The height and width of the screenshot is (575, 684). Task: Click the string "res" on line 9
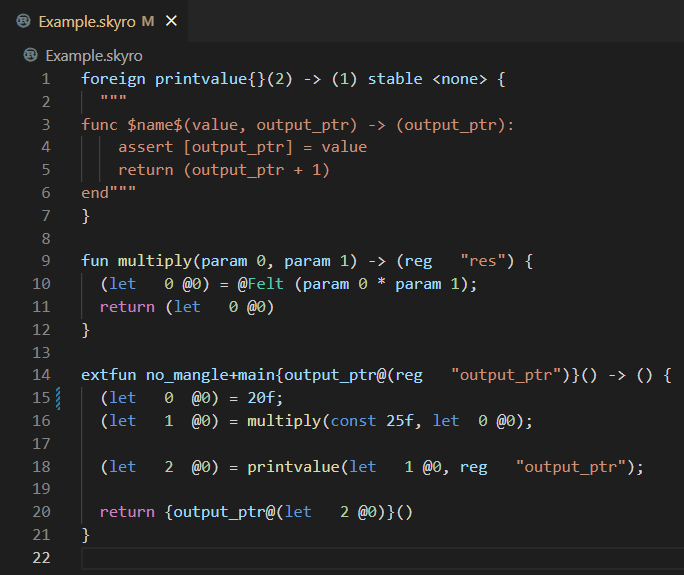(x=482, y=261)
